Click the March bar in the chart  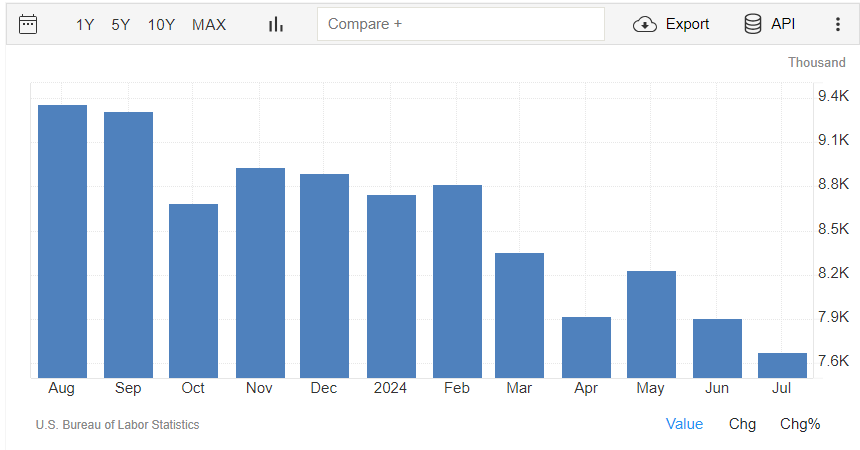coord(519,316)
